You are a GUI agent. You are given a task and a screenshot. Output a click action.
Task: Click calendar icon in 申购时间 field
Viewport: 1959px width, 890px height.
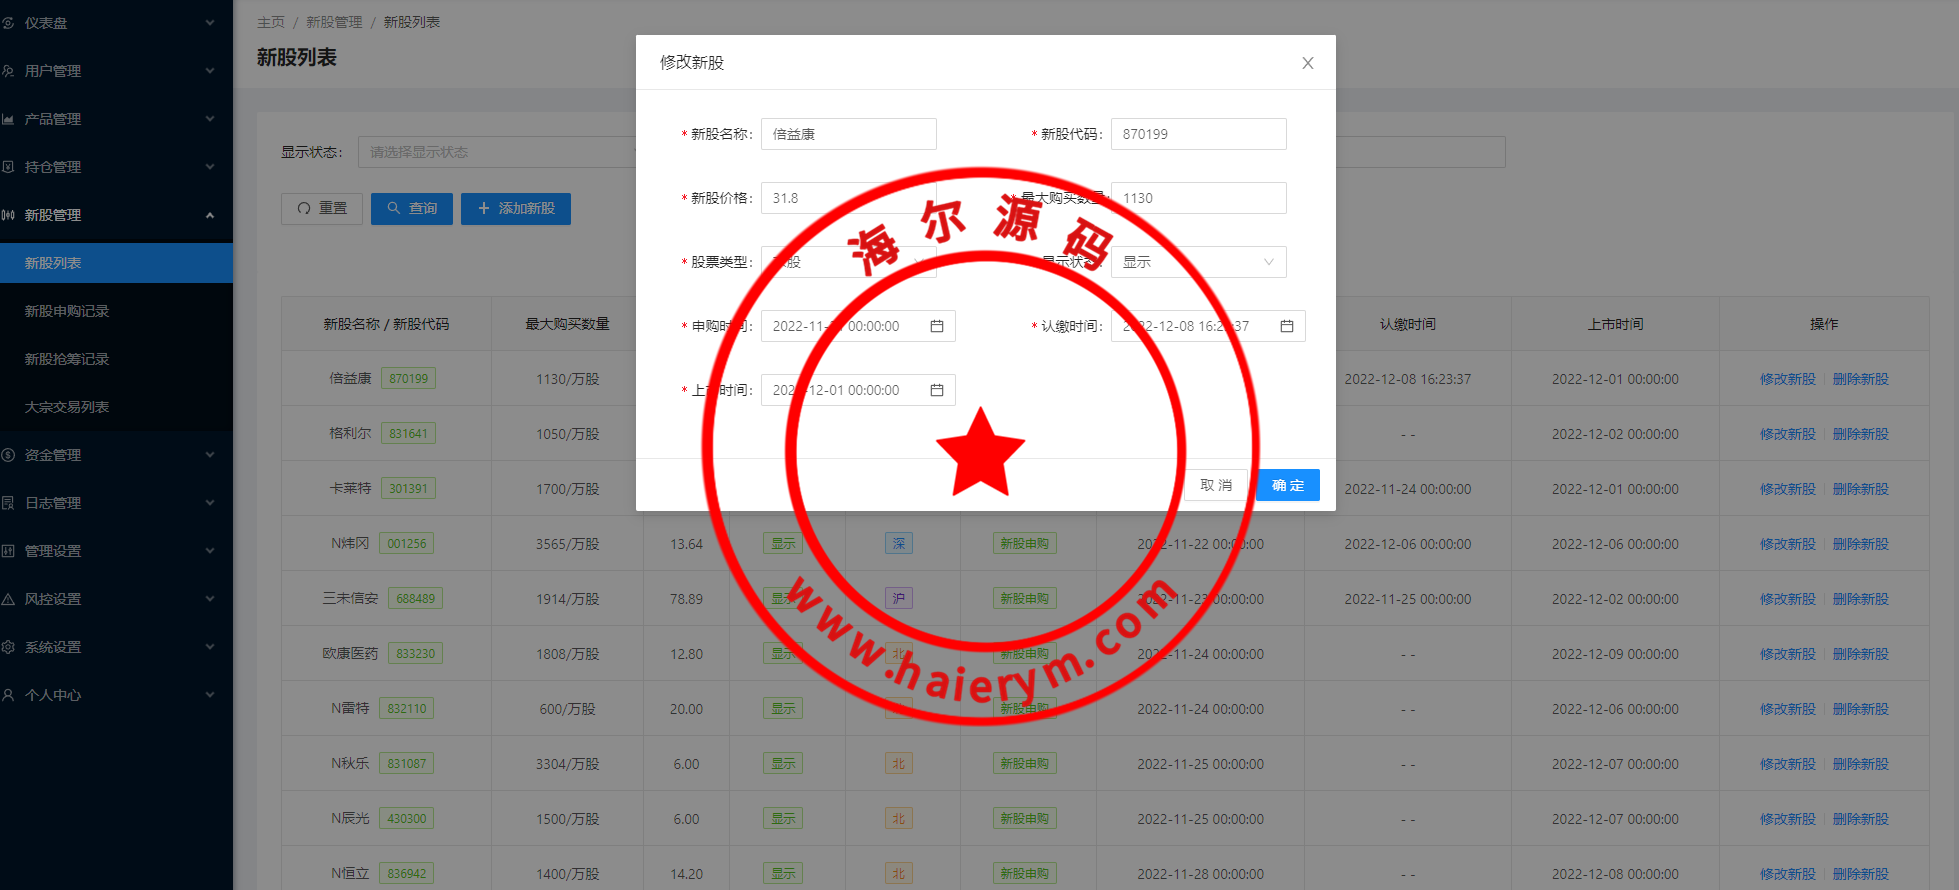coord(937,326)
